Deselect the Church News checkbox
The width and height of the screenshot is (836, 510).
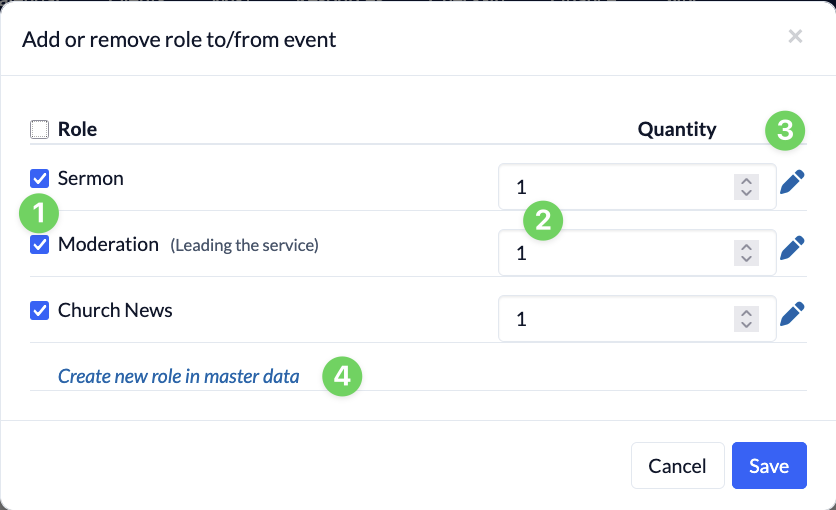[x=39, y=311]
